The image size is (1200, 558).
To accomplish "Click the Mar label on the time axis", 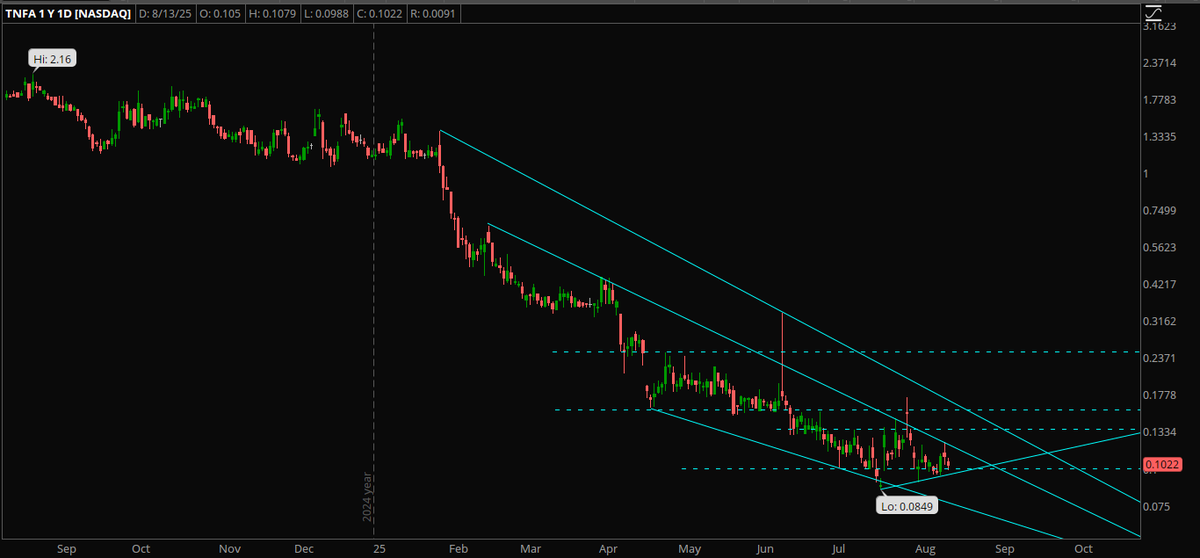I will [x=531, y=549].
